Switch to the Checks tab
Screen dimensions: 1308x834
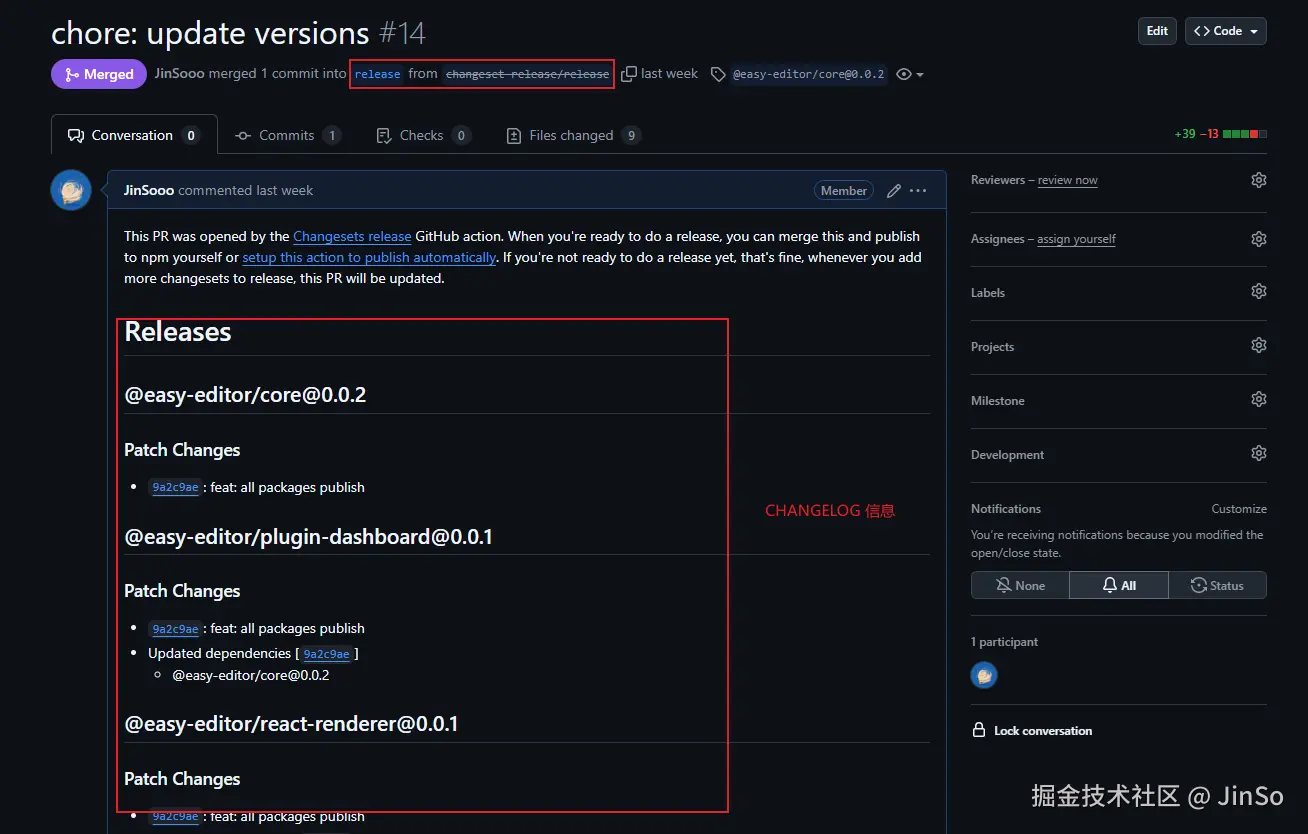click(x=423, y=135)
